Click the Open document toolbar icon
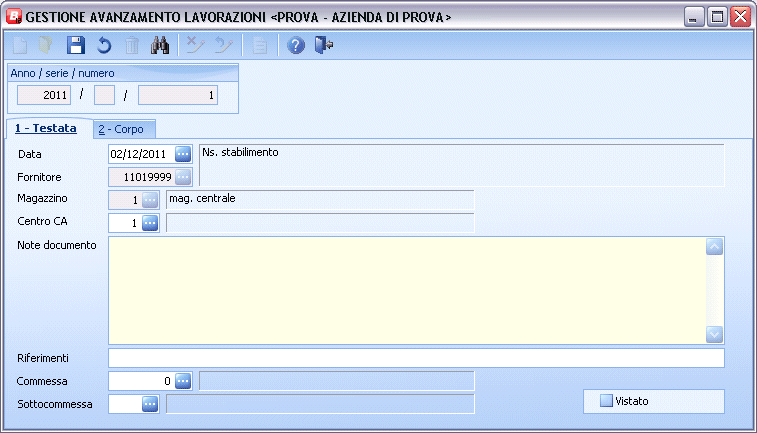The width and height of the screenshot is (757, 433). pos(46,45)
